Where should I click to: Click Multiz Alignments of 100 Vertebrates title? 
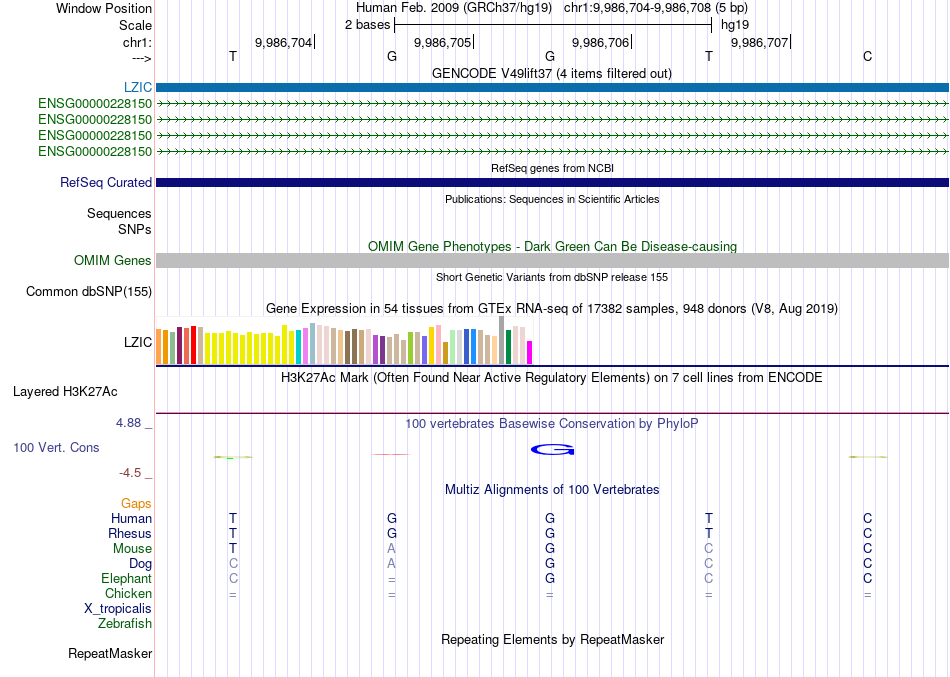tap(552, 489)
